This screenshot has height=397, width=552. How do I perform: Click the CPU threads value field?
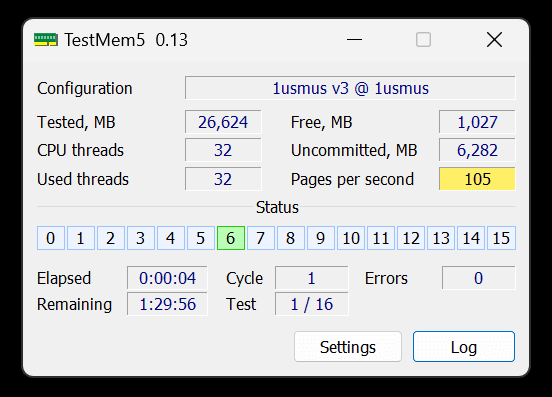tap(223, 150)
